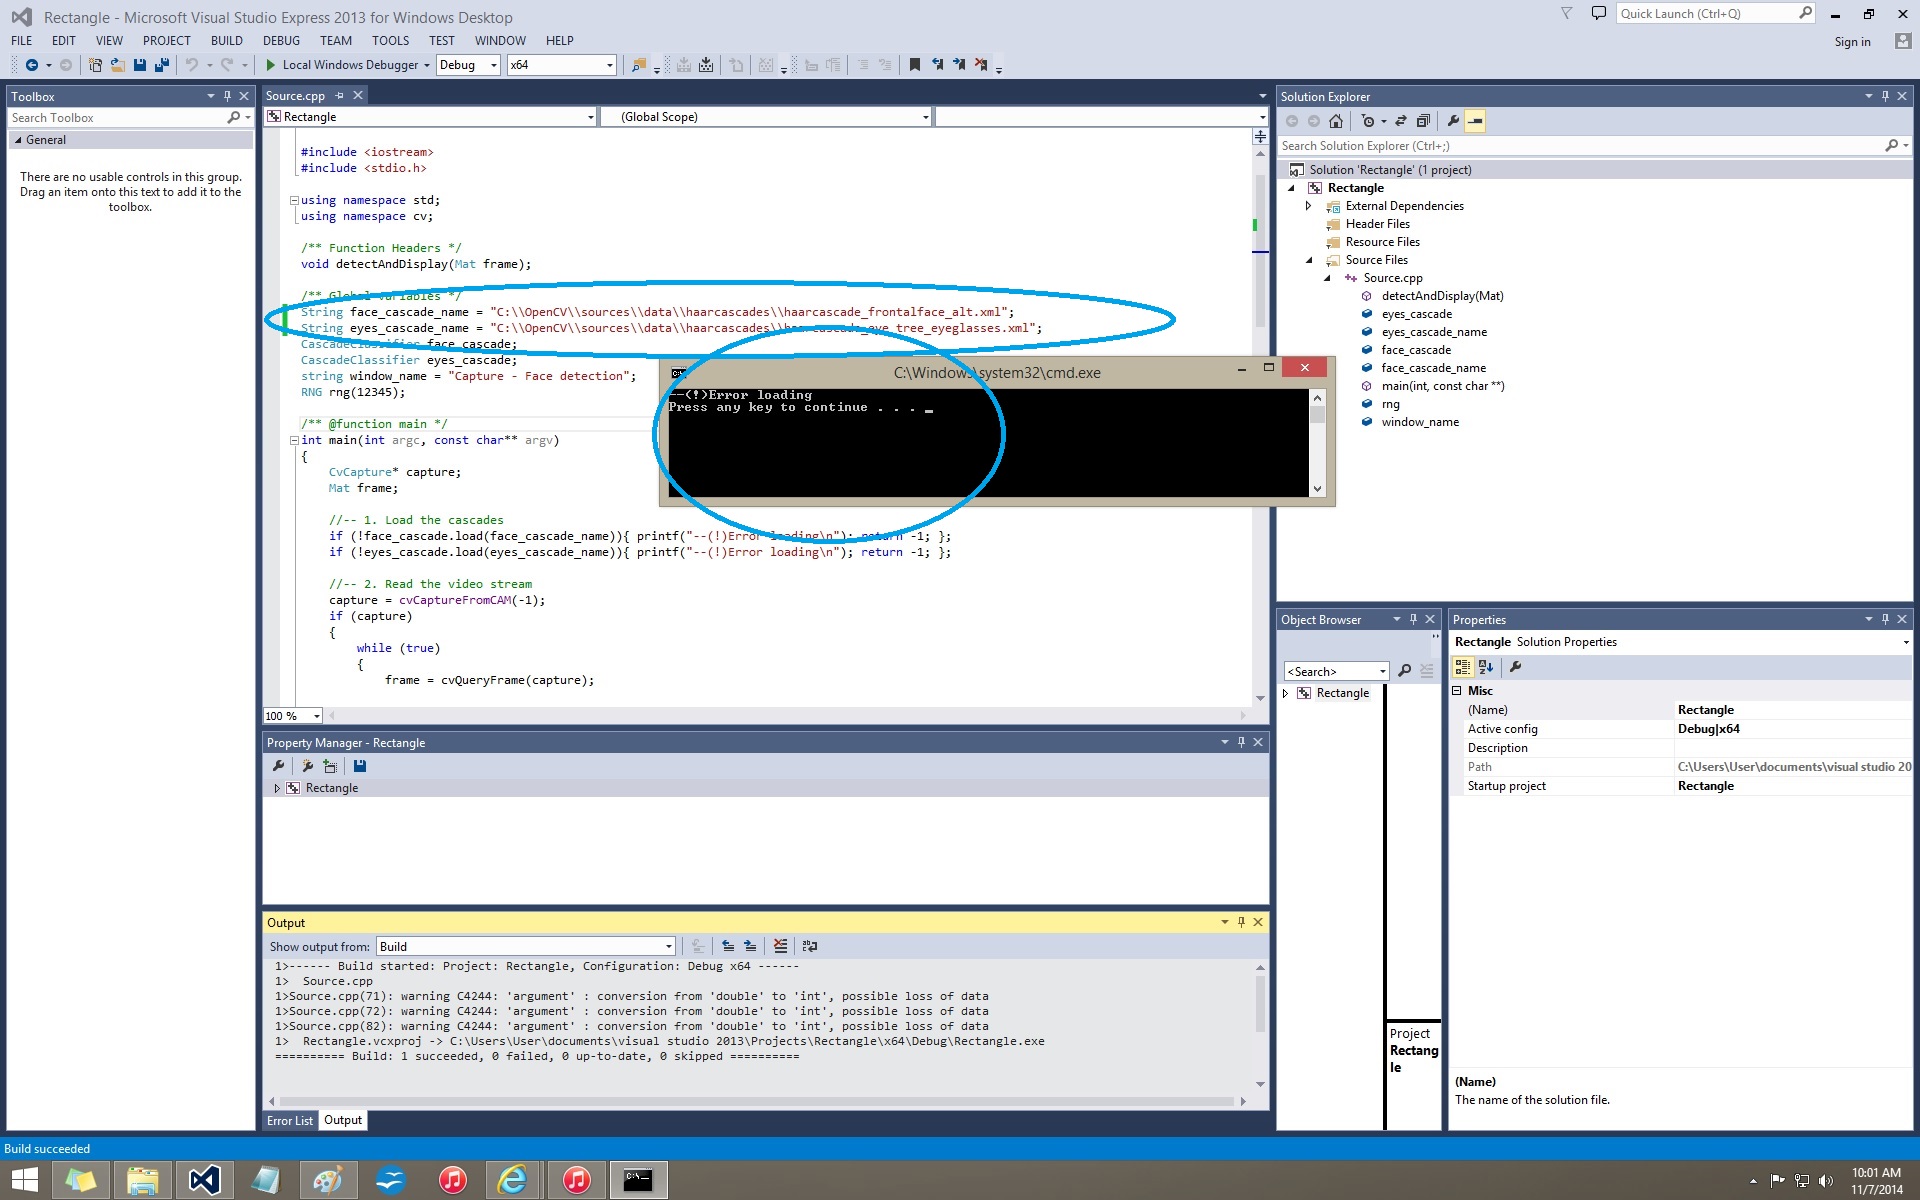Screen dimensions: 1920x1200
Task: Click Alphabetical sort icon in Properties panel
Action: pyautogui.click(x=1485, y=667)
